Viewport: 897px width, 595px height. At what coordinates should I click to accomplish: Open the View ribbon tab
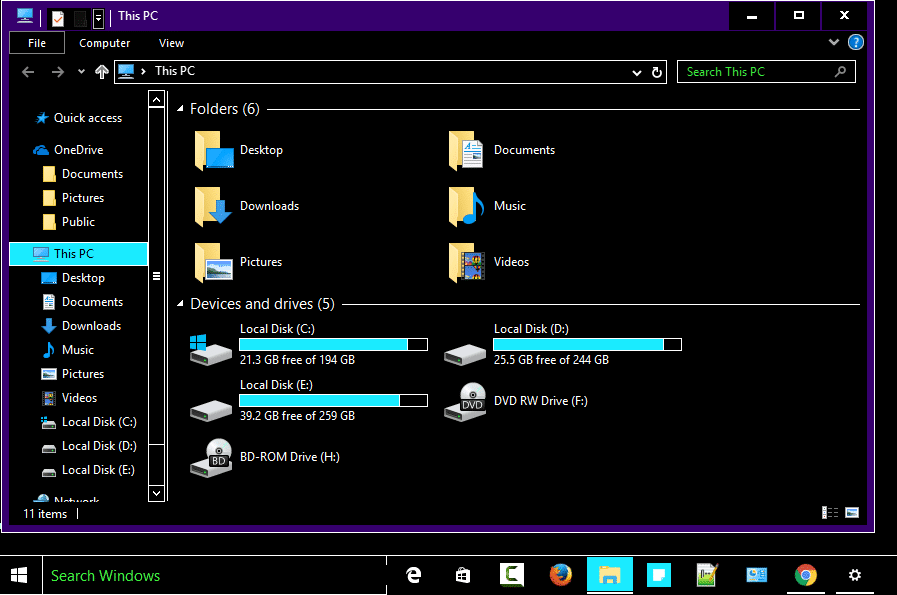172,43
